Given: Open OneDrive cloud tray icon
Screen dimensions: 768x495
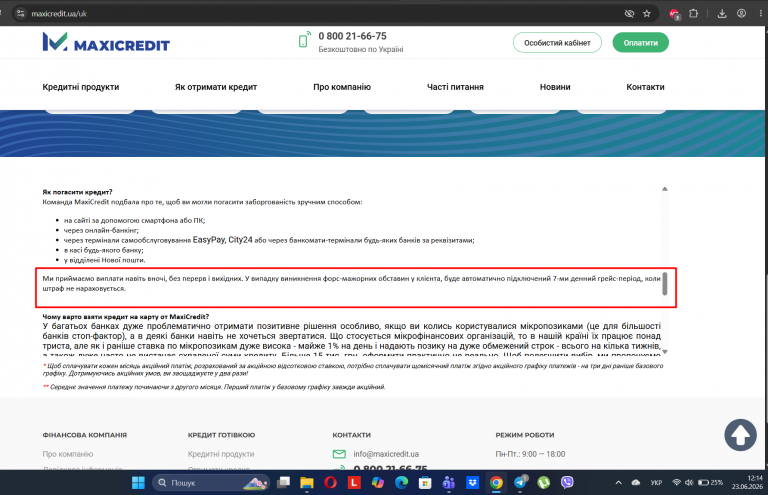Looking at the screenshot, I should (x=636, y=483).
